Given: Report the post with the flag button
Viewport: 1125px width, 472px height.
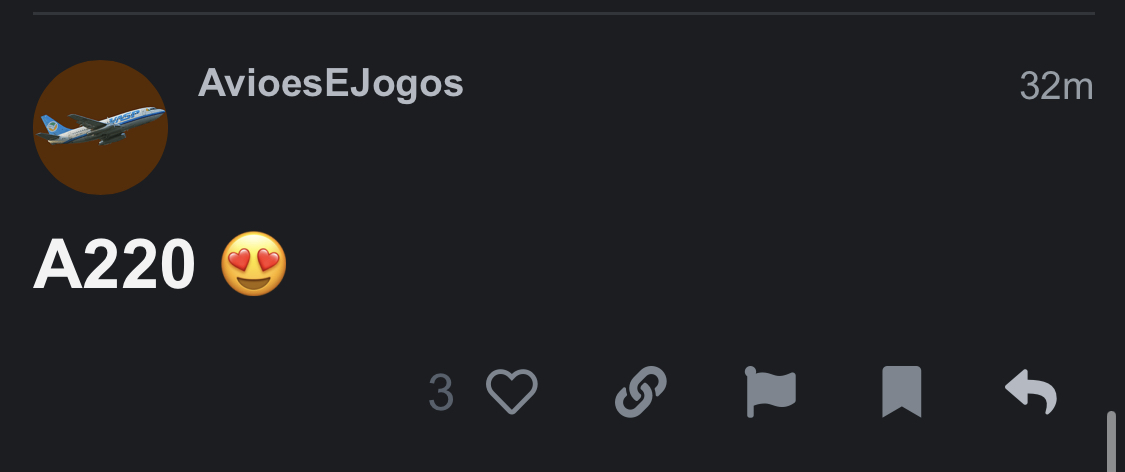Looking at the screenshot, I should 771,392.
